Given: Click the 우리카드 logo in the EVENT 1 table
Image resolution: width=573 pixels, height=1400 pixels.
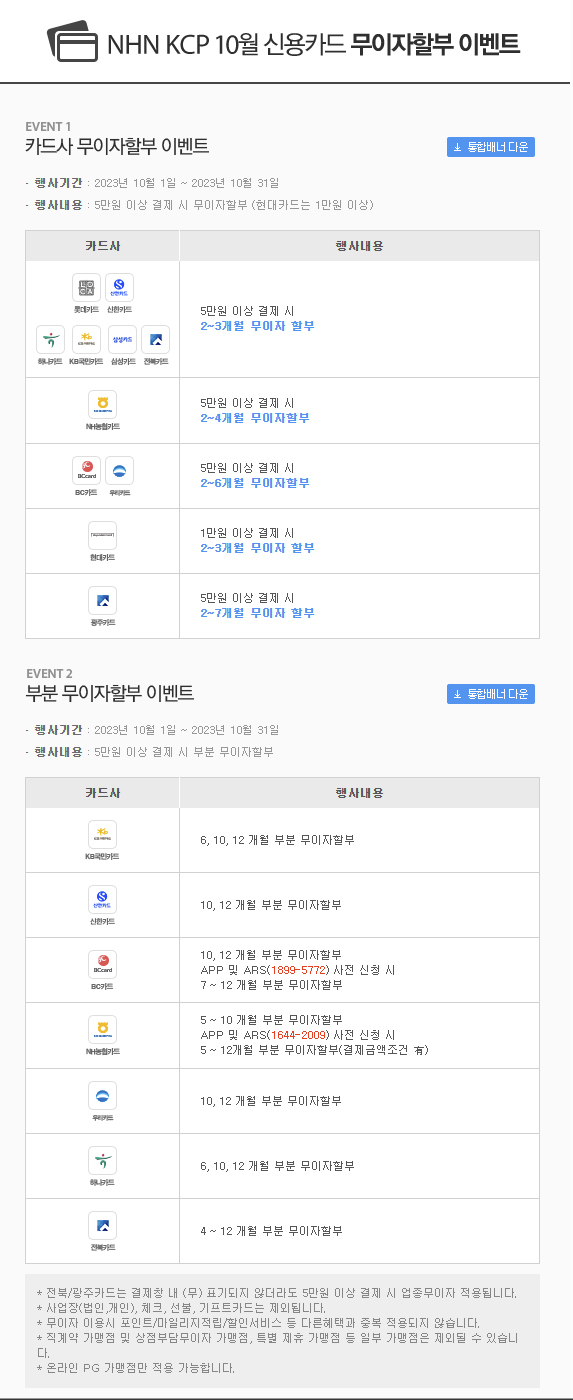Looking at the screenshot, I should [x=119, y=471].
